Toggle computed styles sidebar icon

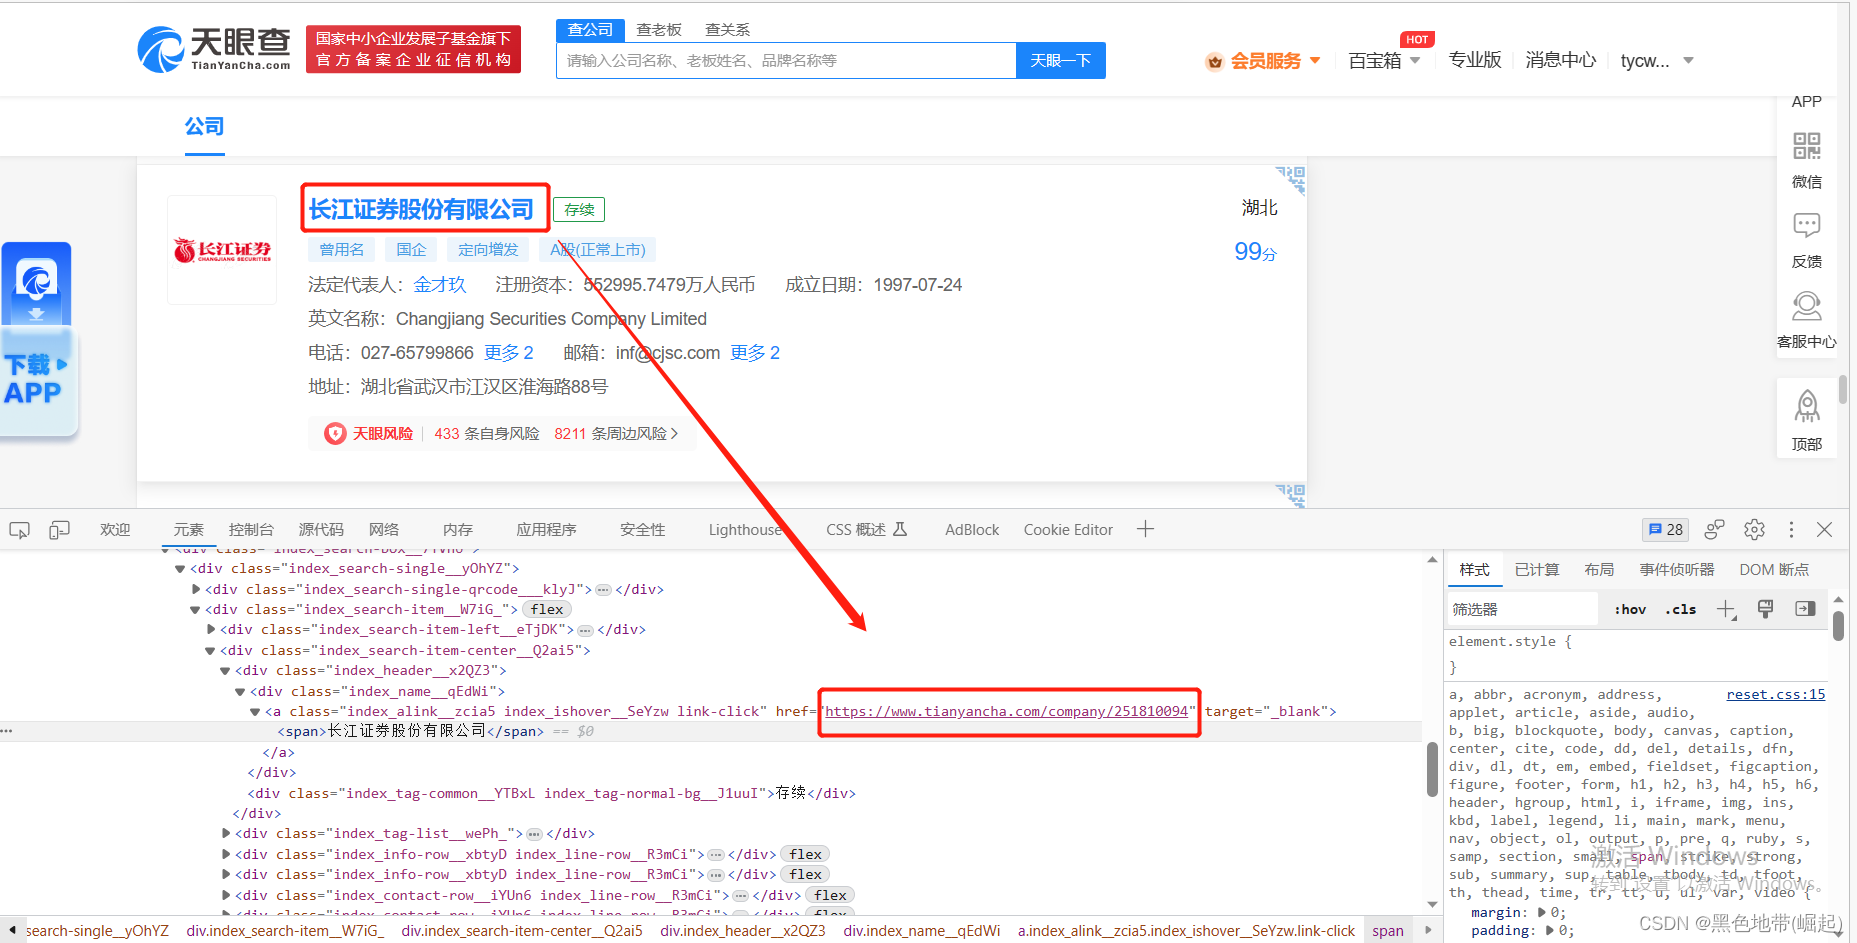tap(1805, 609)
